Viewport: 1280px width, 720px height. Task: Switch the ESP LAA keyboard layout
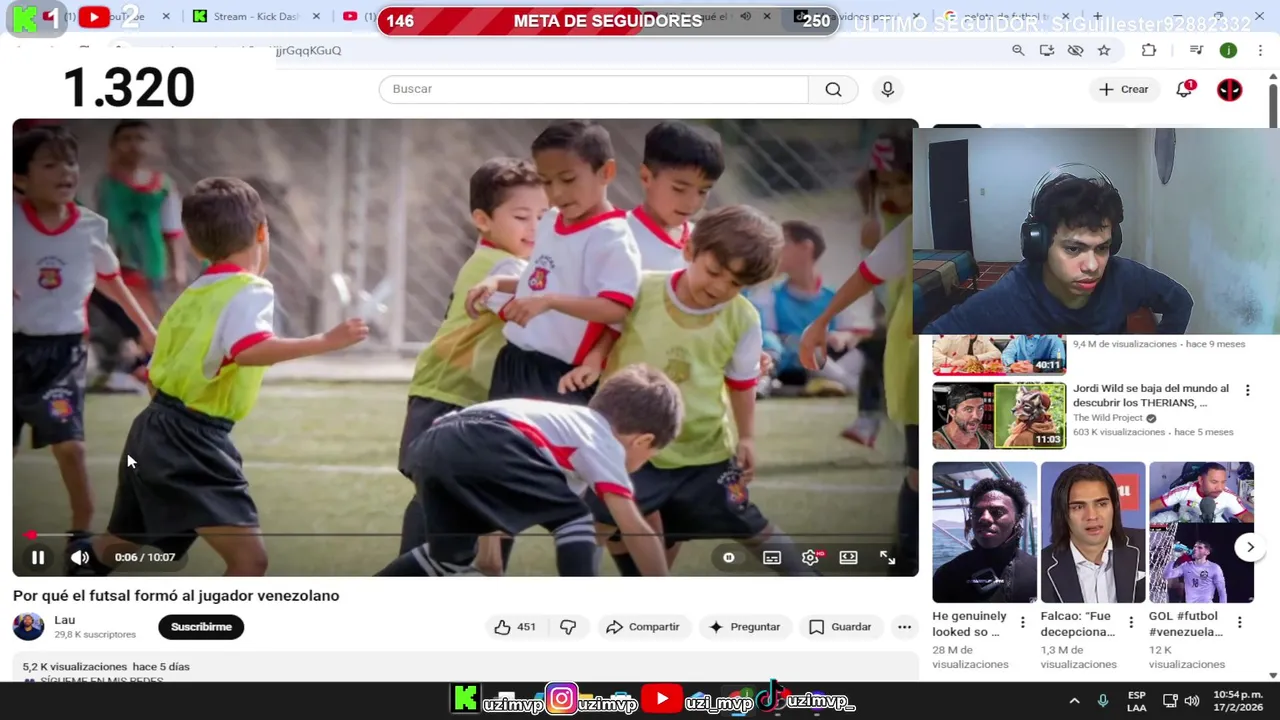pyautogui.click(x=1137, y=701)
